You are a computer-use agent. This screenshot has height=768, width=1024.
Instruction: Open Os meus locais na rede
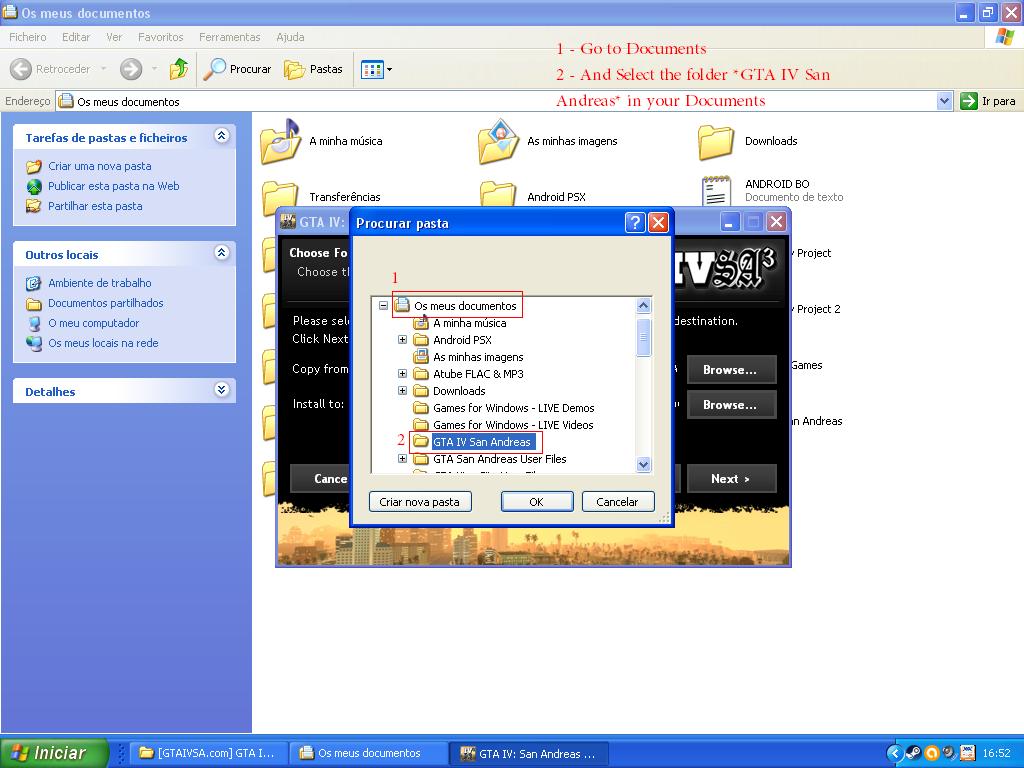(103, 343)
